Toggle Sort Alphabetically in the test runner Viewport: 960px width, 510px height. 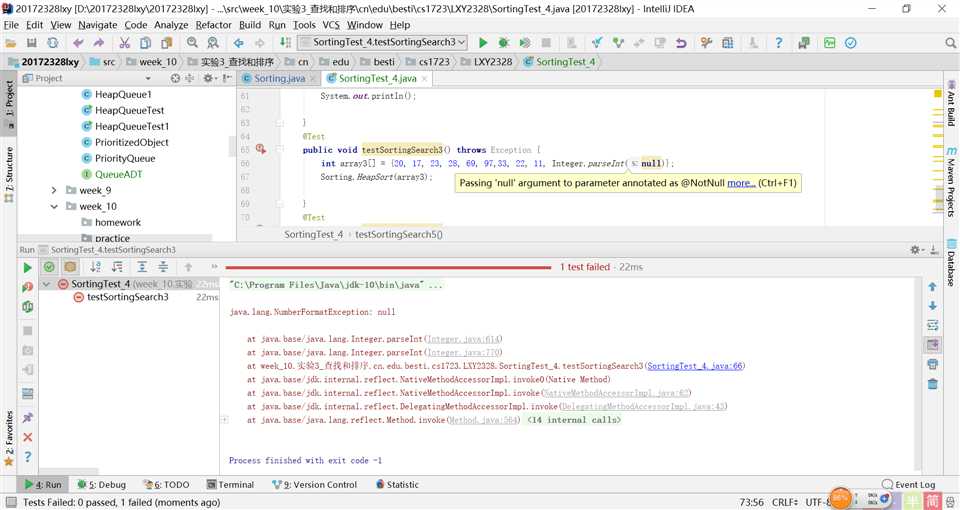coord(96,266)
